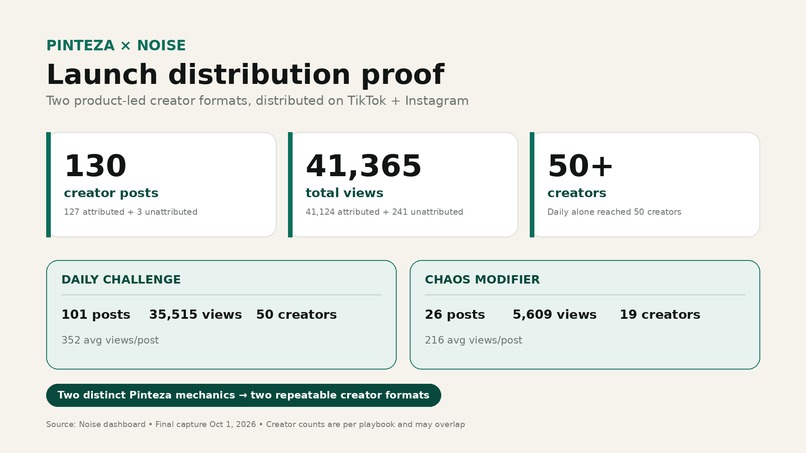Click '127 attributed + 3 unattributed' note
The height and width of the screenshot is (453, 806).
[131, 212]
